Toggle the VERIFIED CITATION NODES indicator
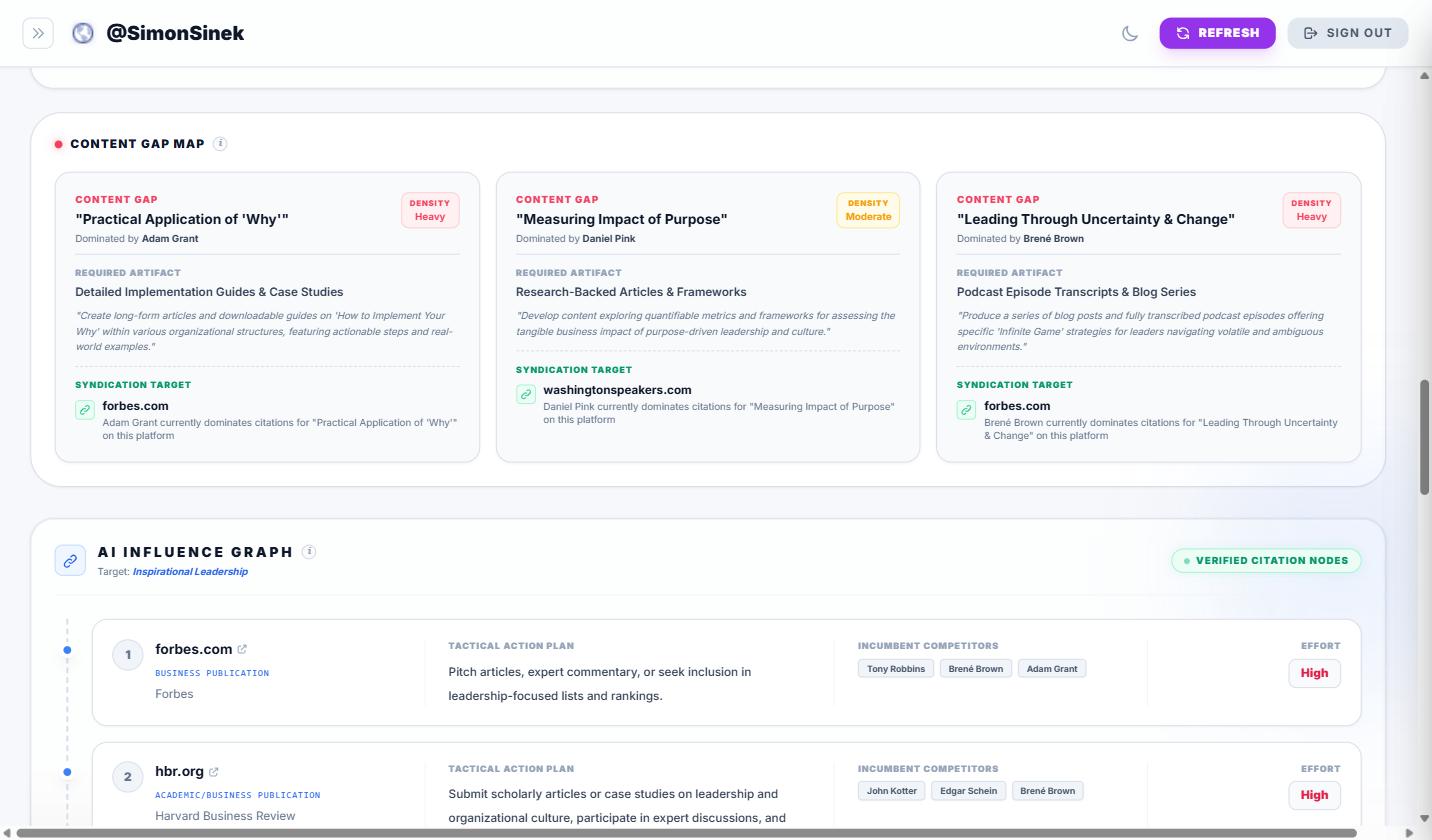This screenshot has height=840, width=1432. pyautogui.click(x=1266, y=560)
